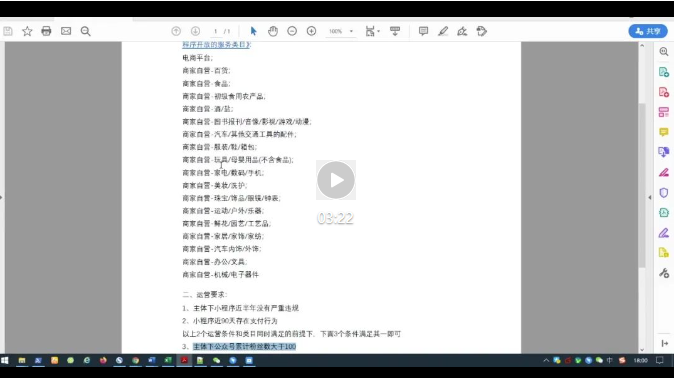
Task: Click the line 商家自营-食品
Action: click(x=206, y=83)
